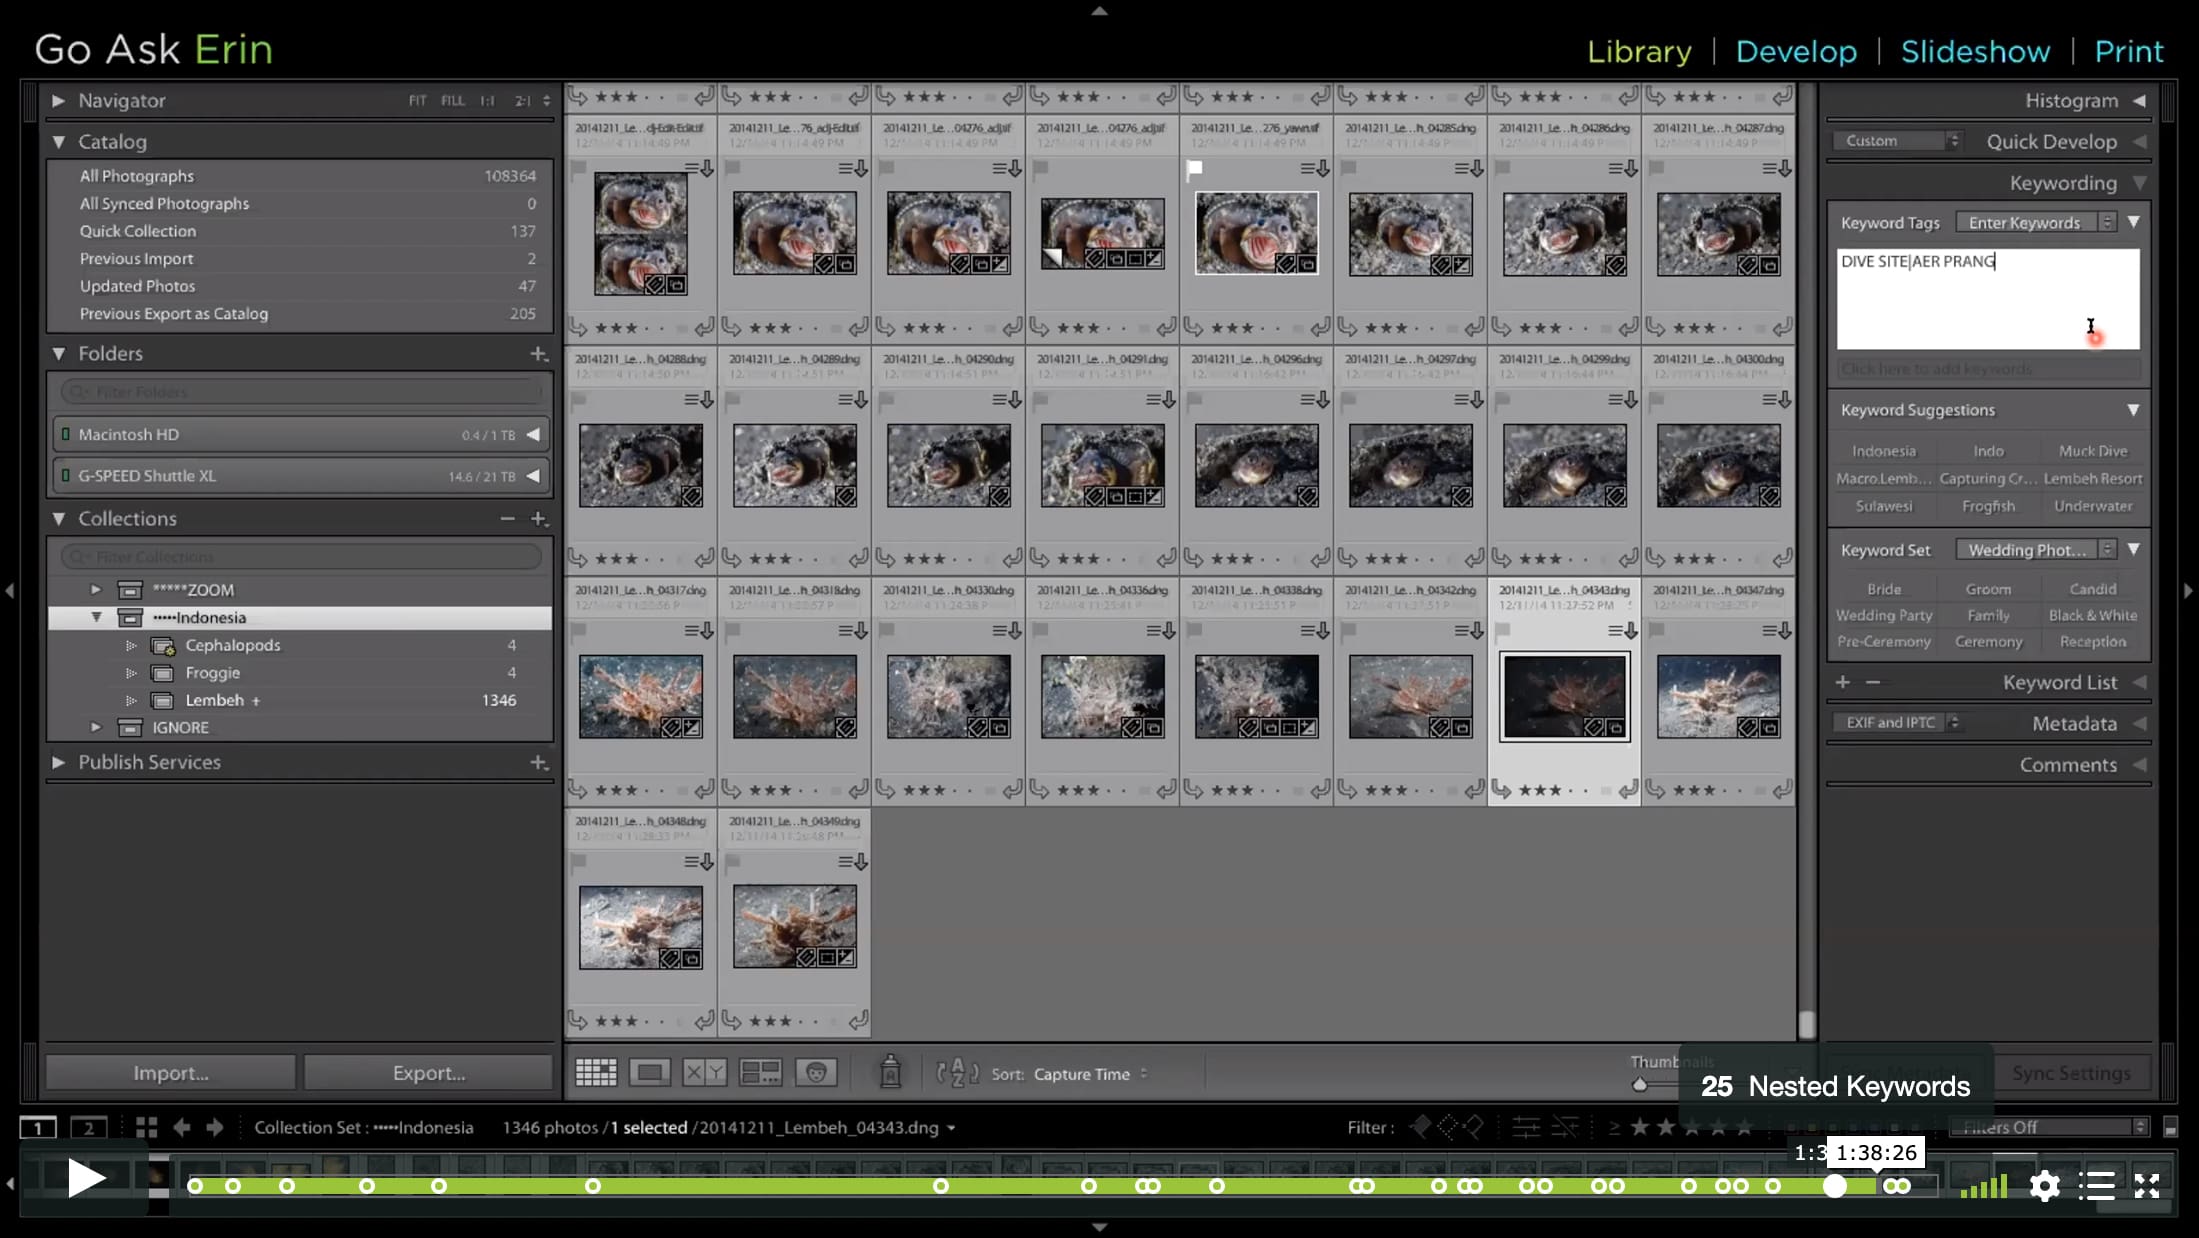2199x1238 pixels.
Task: Collapse the Folders panel
Action: point(58,354)
